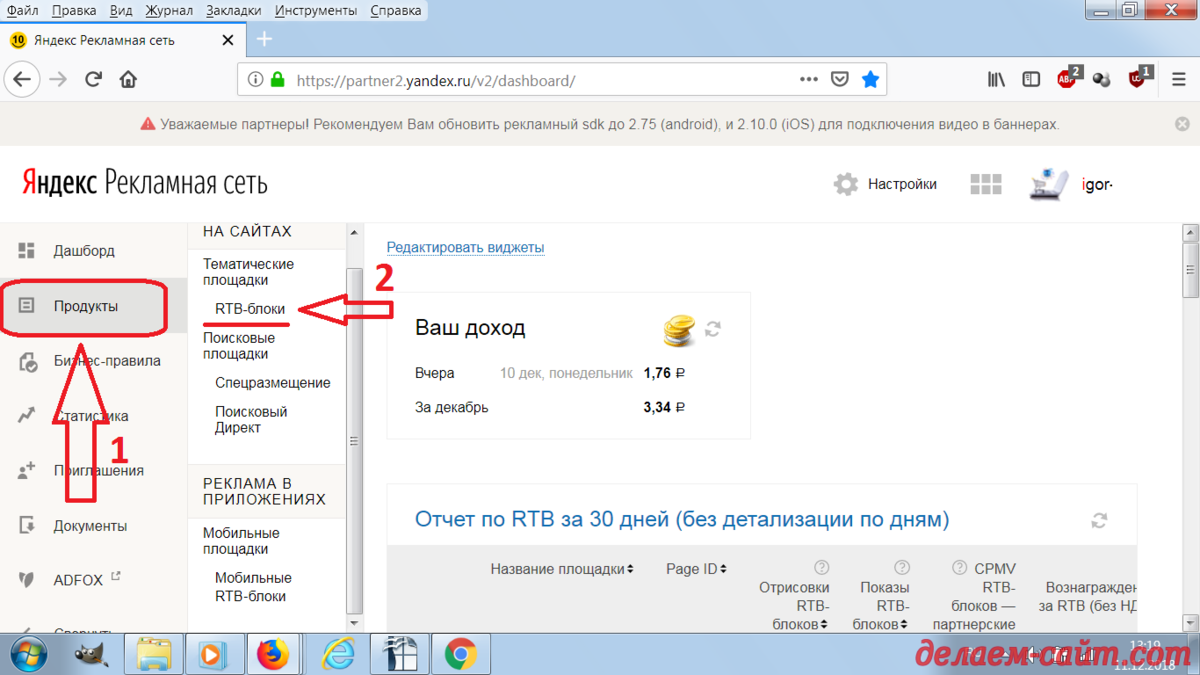Open the Adblock Plus extension icon

click(1068, 80)
